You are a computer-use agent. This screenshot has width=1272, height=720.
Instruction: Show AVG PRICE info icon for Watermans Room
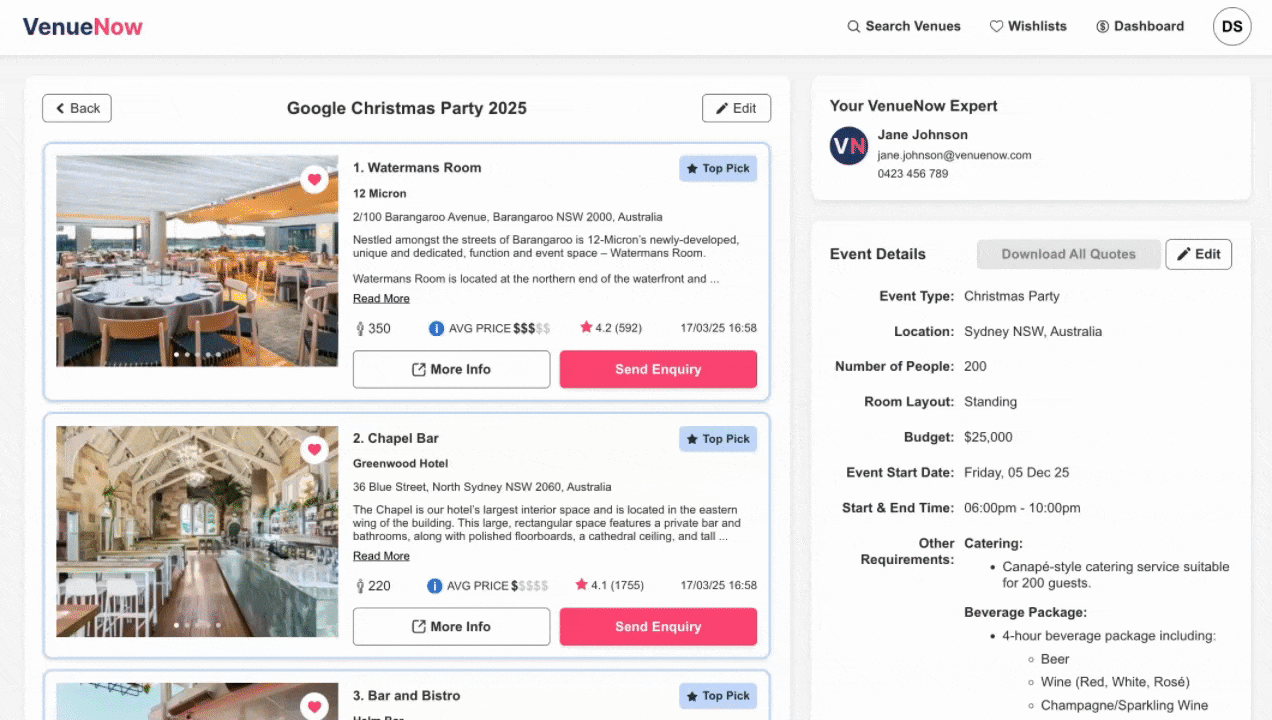click(x=436, y=328)
